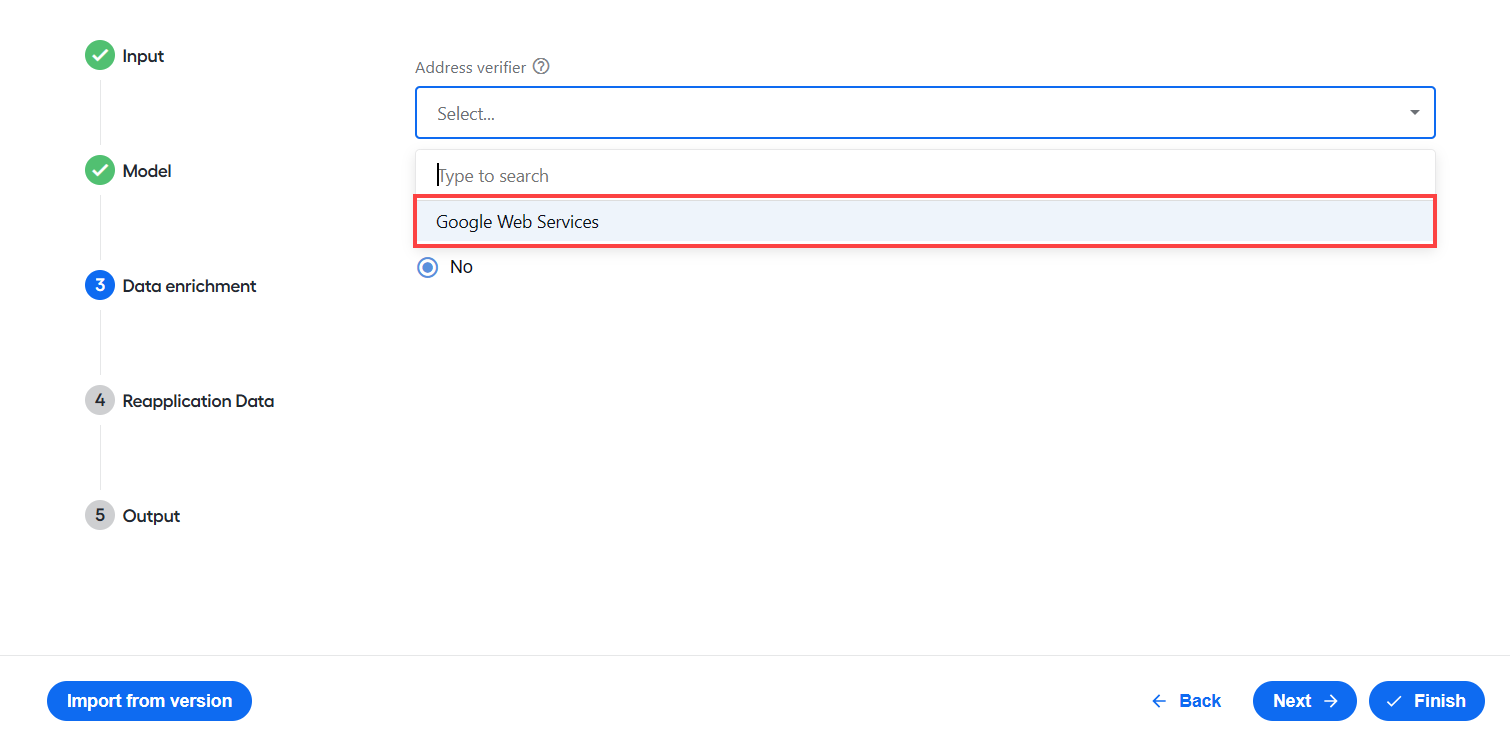The width and height of the screenshot is (1511, 735).
Task: Click the Import from version button
Action: [x=149, y=701]
